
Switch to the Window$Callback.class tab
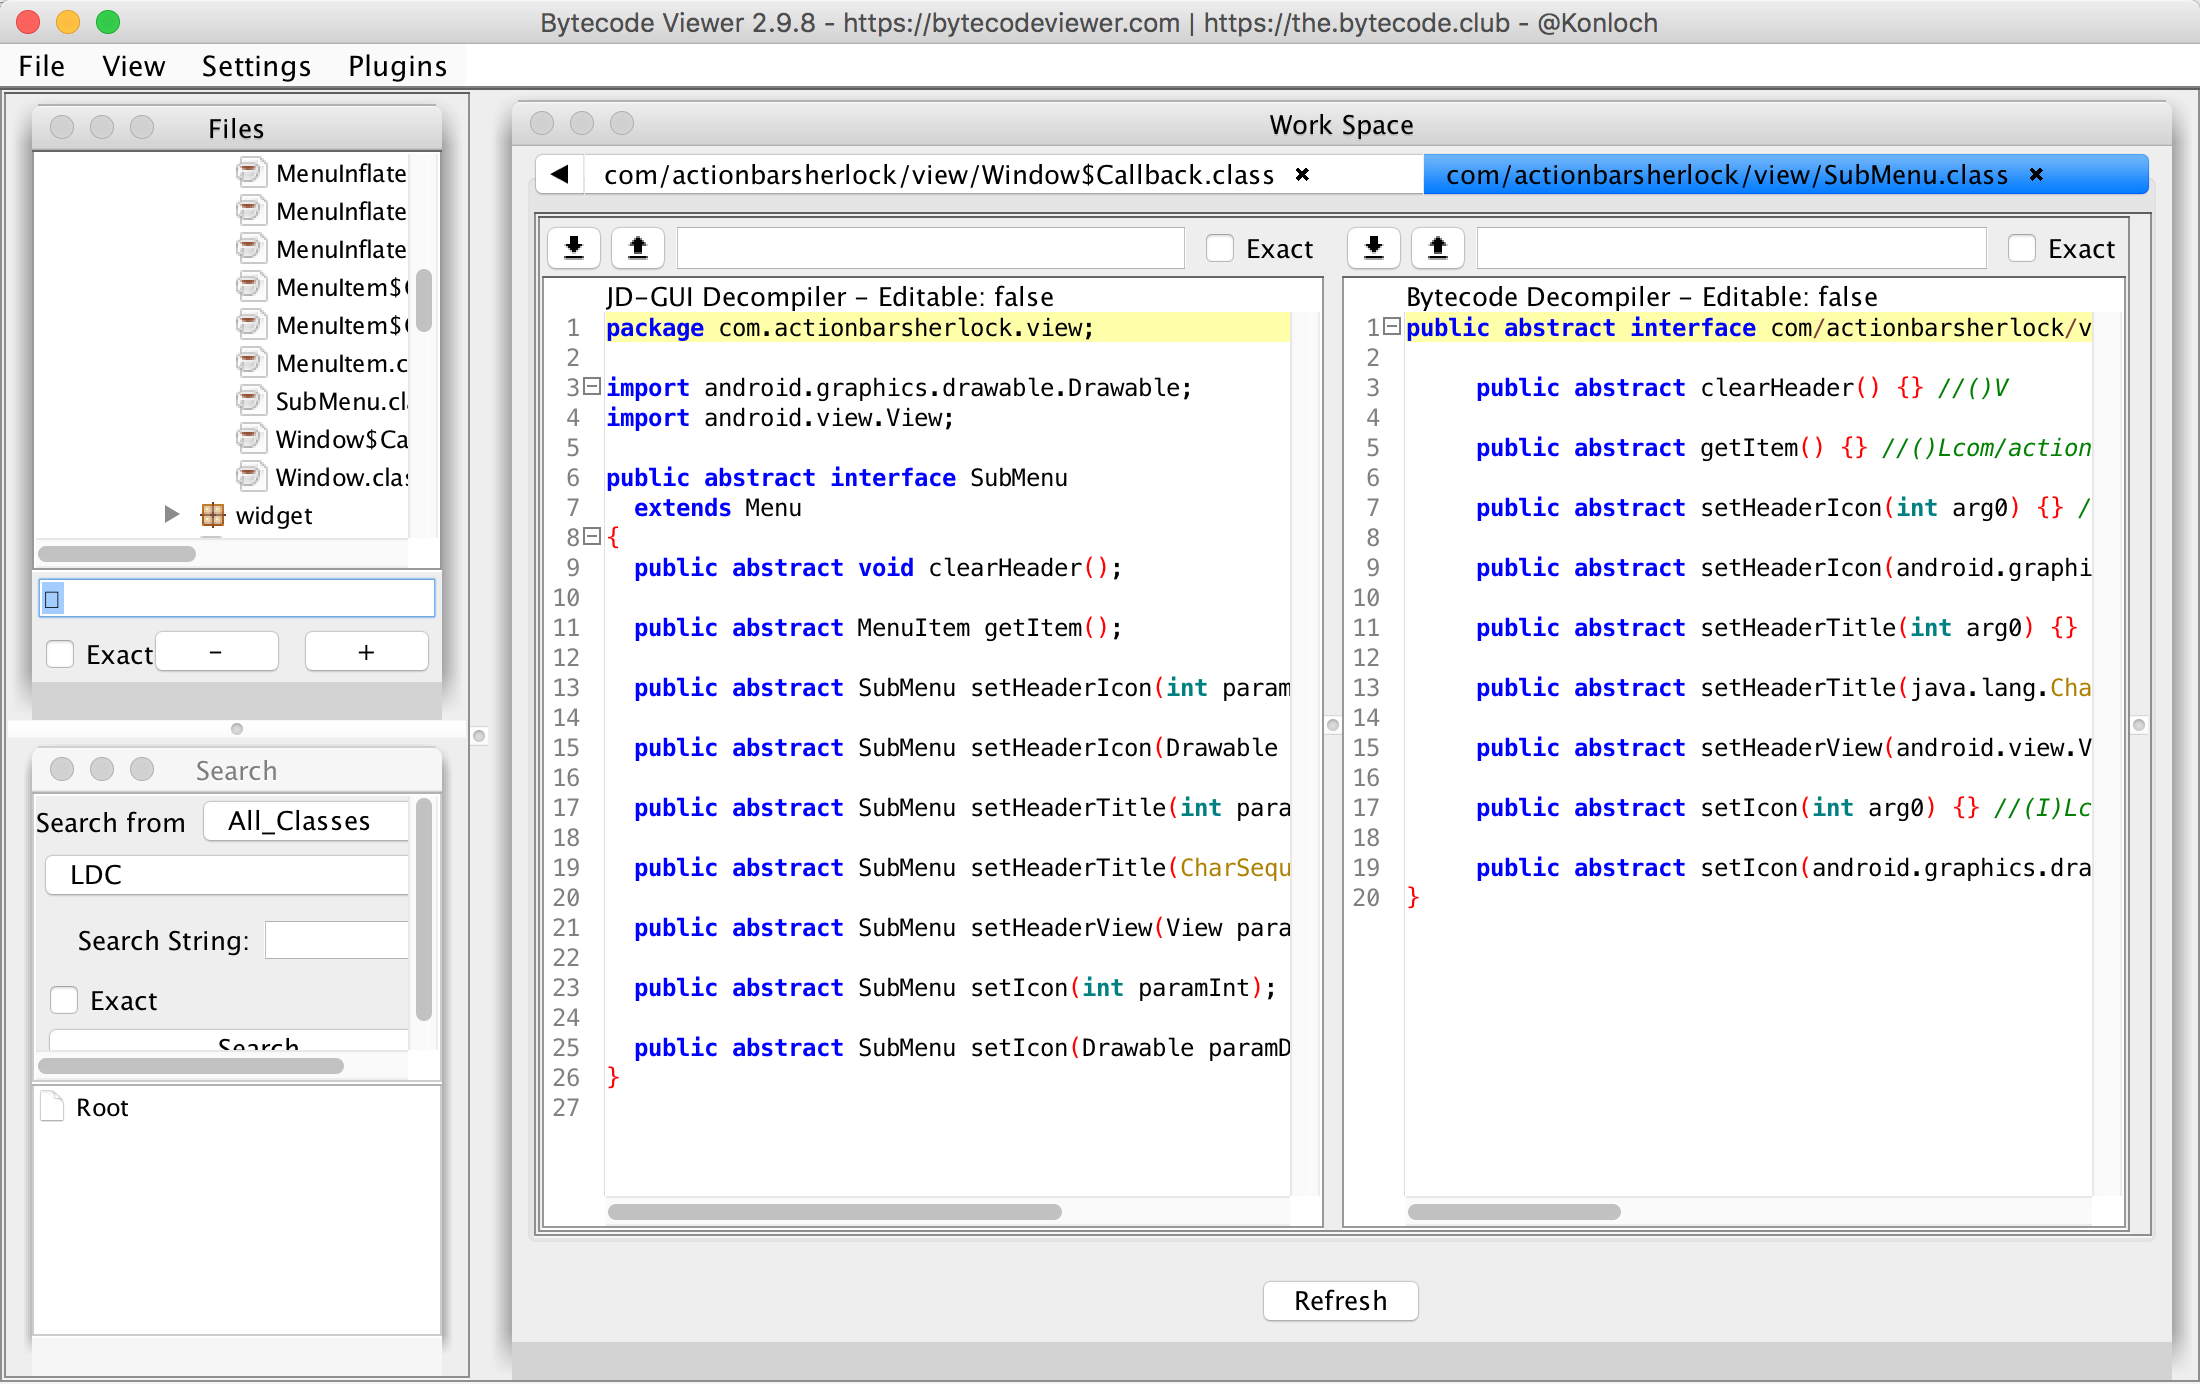pos(938,175)
